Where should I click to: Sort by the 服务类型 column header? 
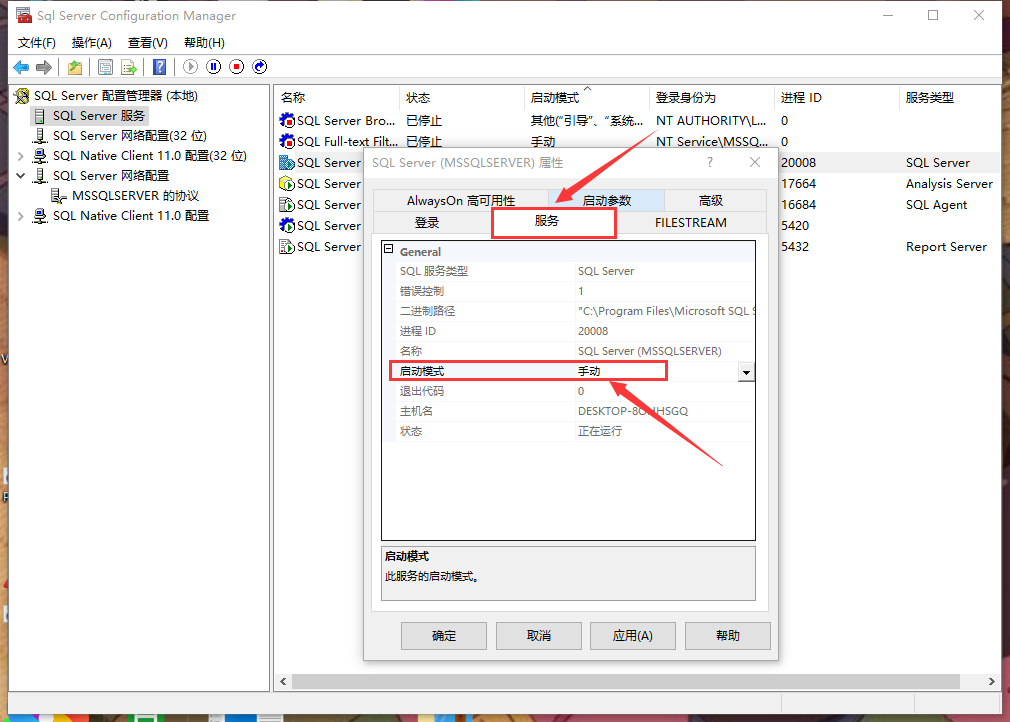(x=950, y=98)
